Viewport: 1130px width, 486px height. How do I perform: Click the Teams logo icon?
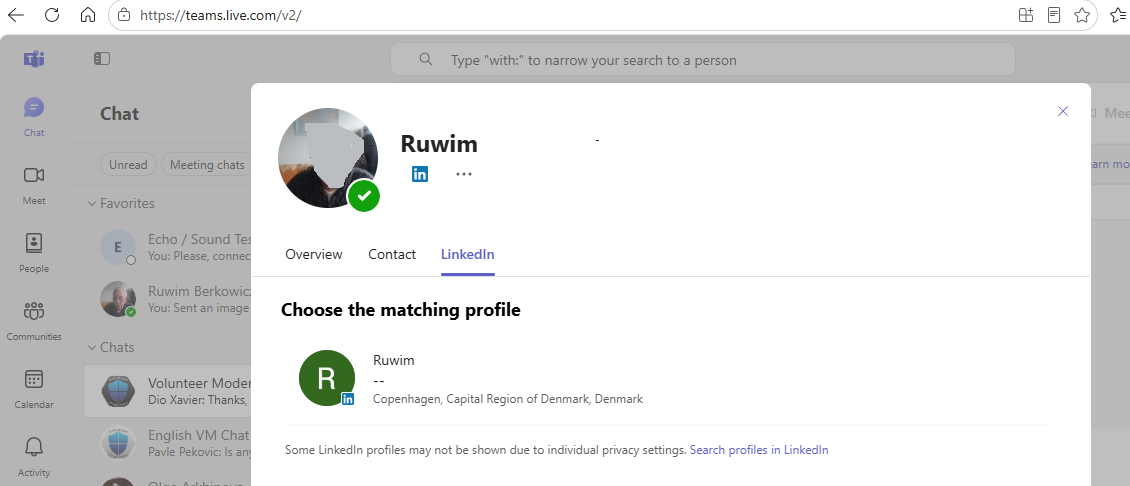pos(34,59)
